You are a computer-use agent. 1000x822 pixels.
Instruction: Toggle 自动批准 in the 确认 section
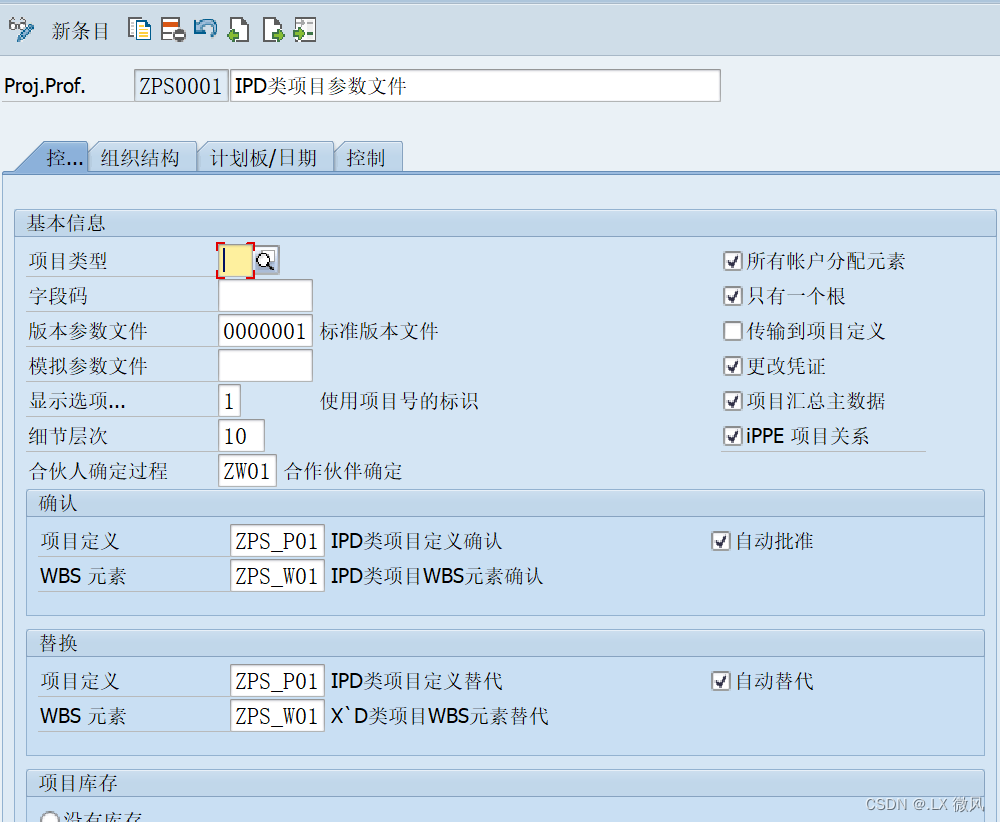click(722, 540)
